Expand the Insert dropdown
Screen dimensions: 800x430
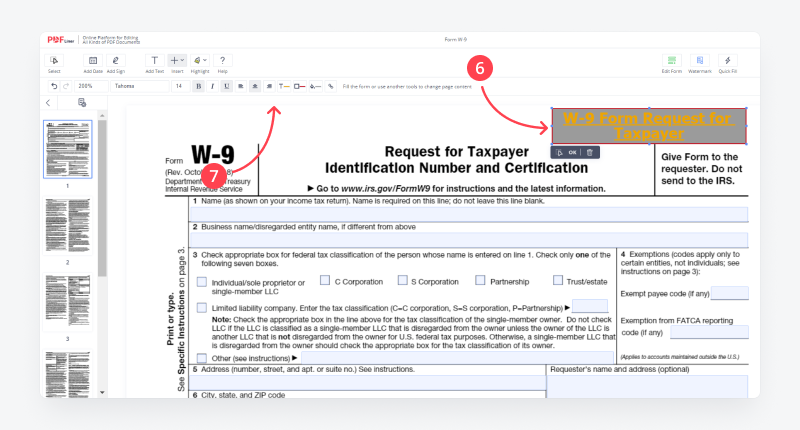pos(177,61)
